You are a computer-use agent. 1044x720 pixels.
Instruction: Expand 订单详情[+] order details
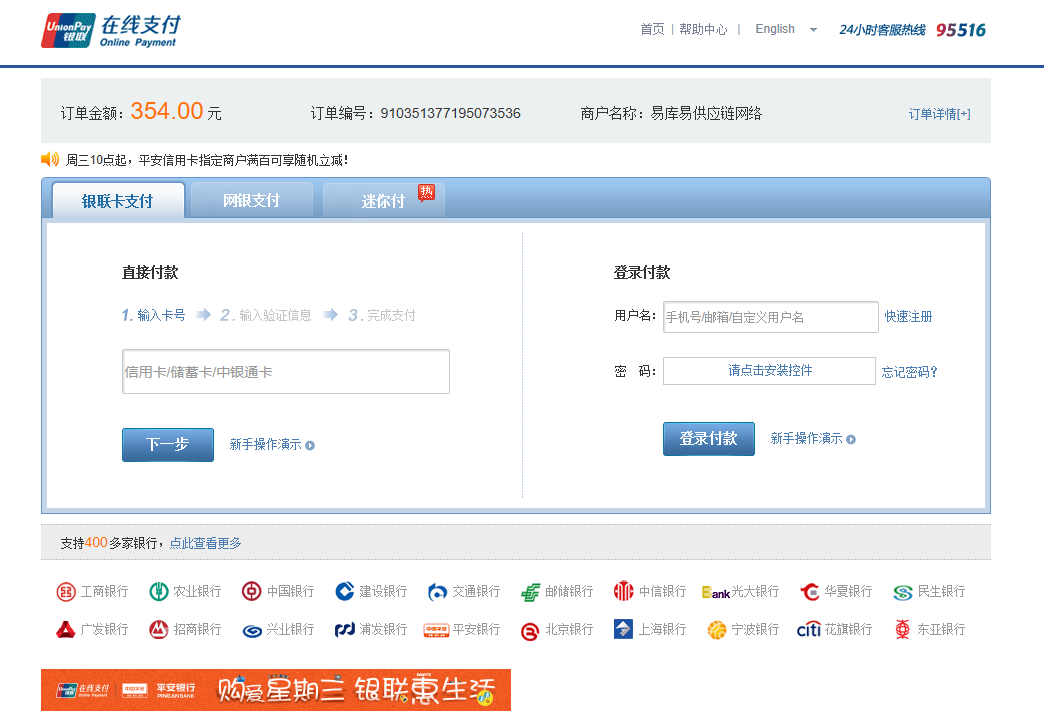[939, 114]
